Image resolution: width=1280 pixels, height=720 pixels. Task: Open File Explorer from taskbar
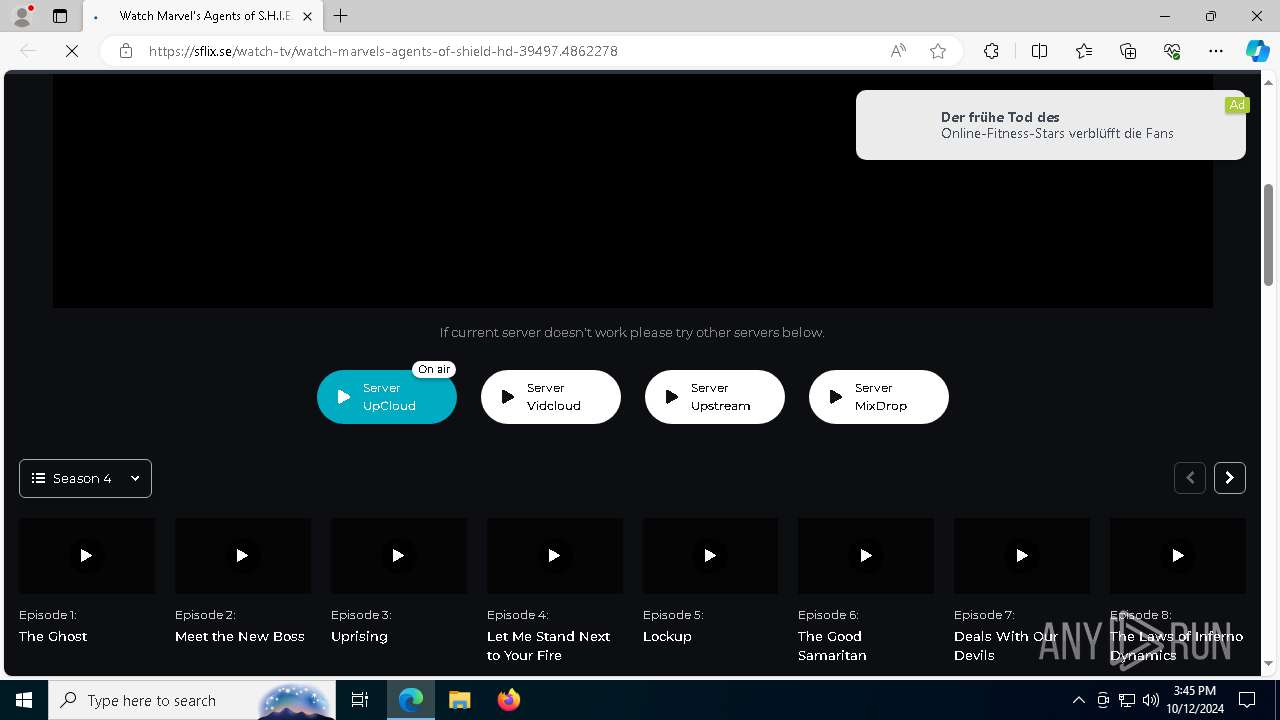pos(459,700)
